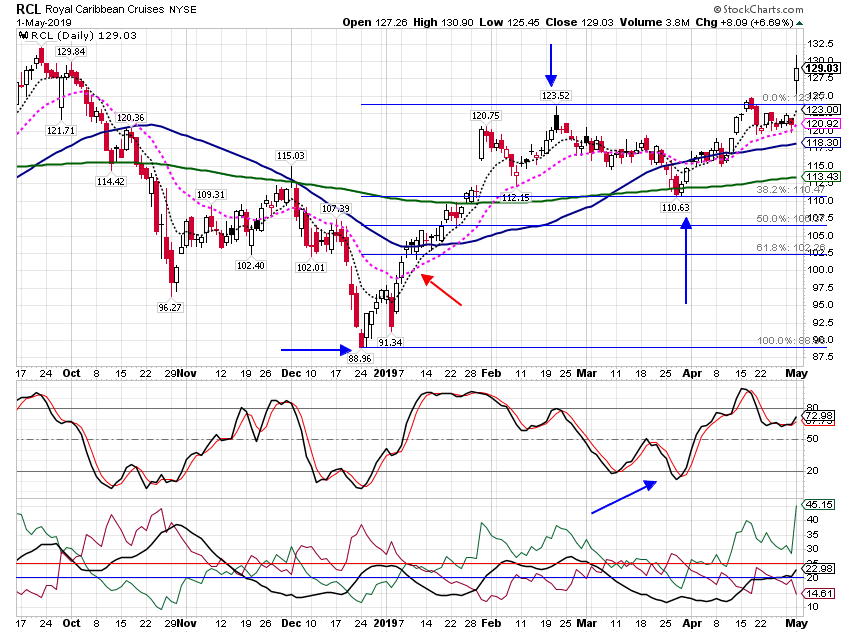Click the NYSE exchange label
The height and width of the screenshot is (633, 850).
tap(183, 9)
